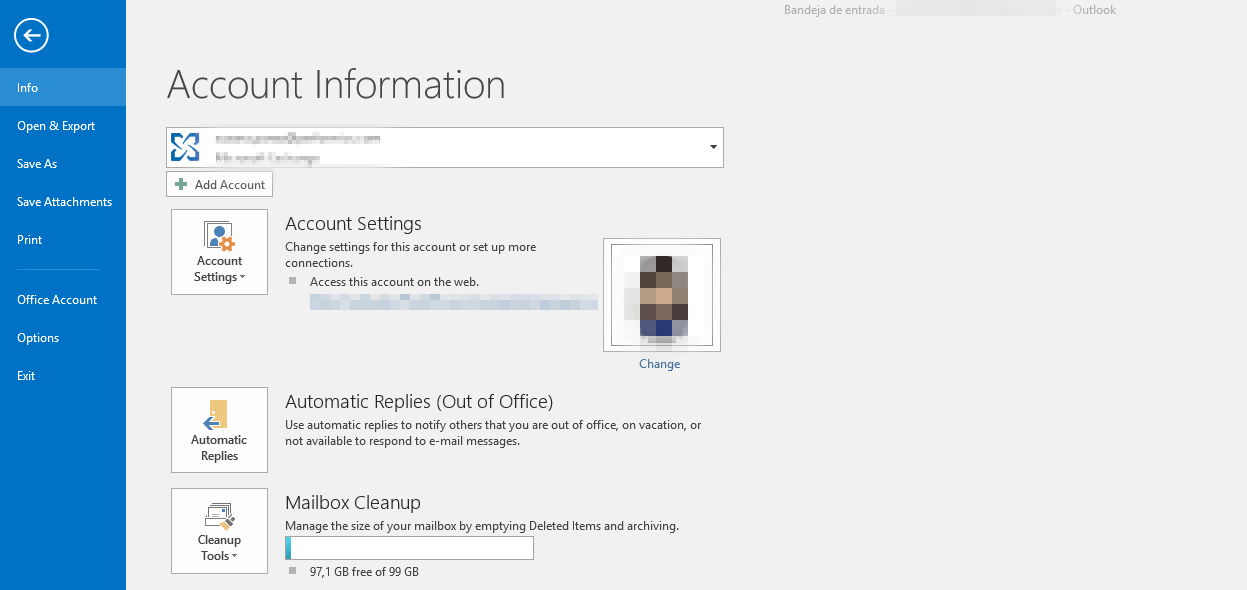Click the green plus icon on Add Account
The image size is (1247, 590).
coord(181,184)
